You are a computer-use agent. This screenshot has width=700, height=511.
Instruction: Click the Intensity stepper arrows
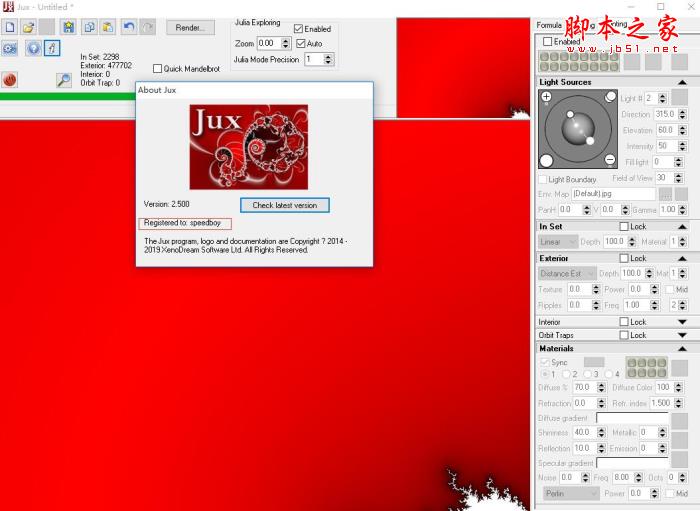point(682,146)
